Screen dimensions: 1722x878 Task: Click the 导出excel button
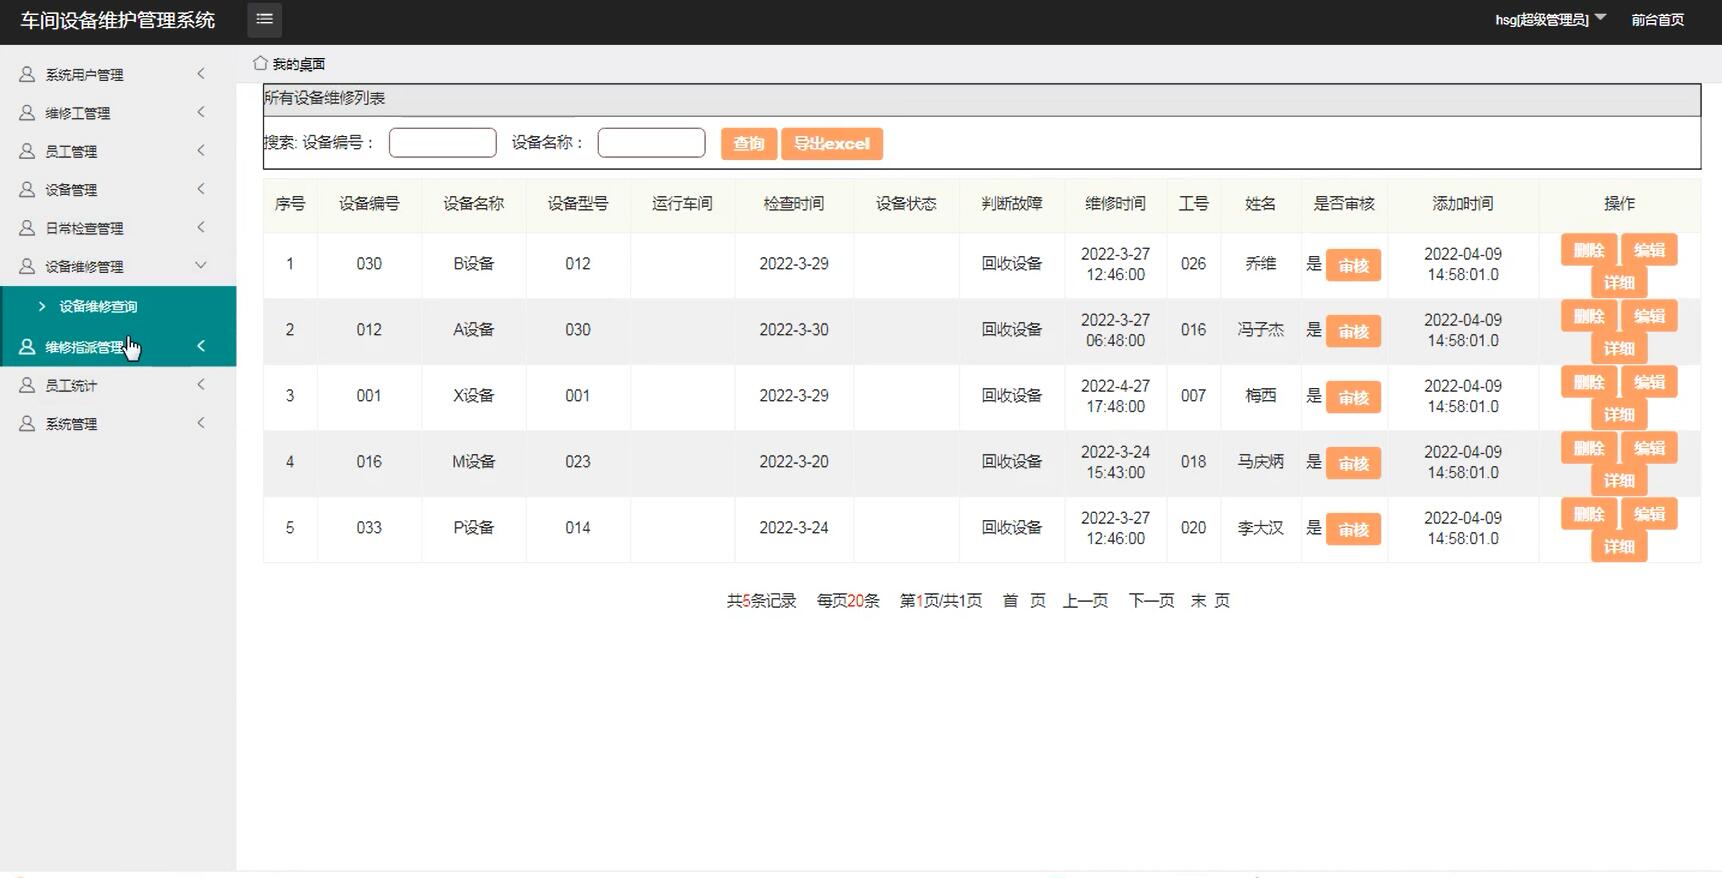coord(832,144)
